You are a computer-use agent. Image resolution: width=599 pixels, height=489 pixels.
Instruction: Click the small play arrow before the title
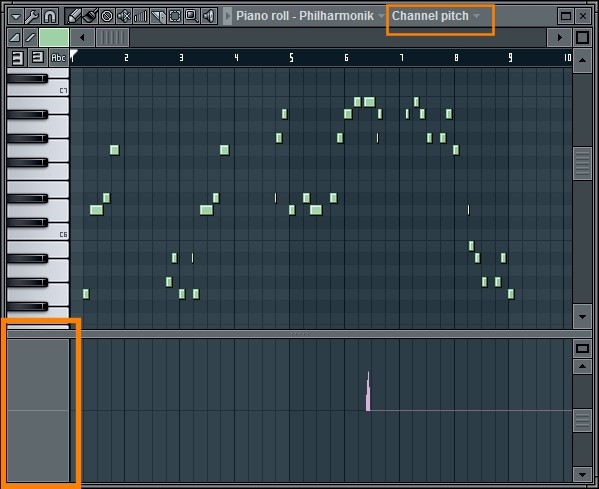[x=228, y=16]
